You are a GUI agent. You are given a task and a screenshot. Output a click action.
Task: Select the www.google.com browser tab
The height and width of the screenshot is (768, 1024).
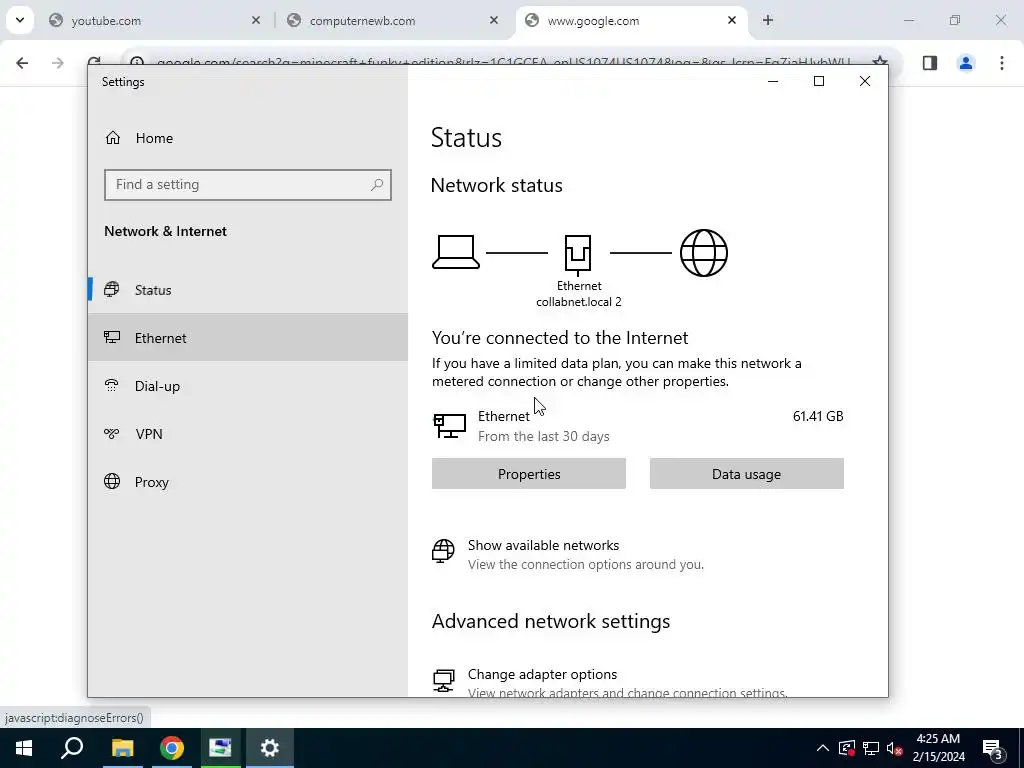(x=630, y=20)
